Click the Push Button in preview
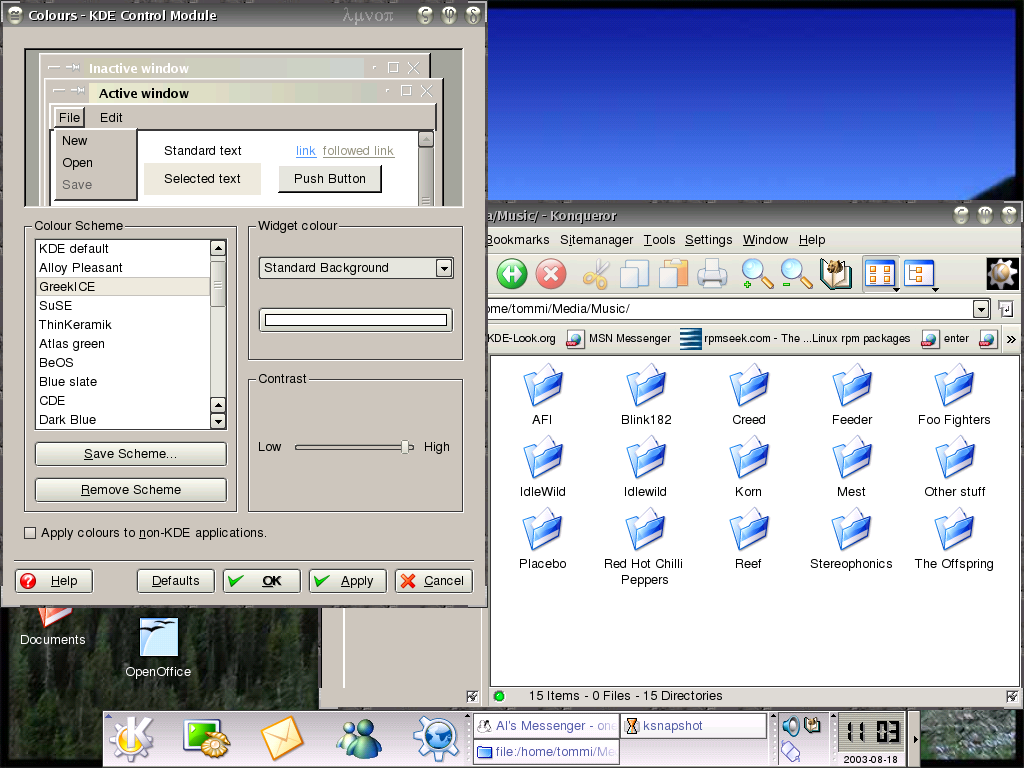Image resolution: width=1024 pixels, height=768 pixels. [x=330, y=179]
